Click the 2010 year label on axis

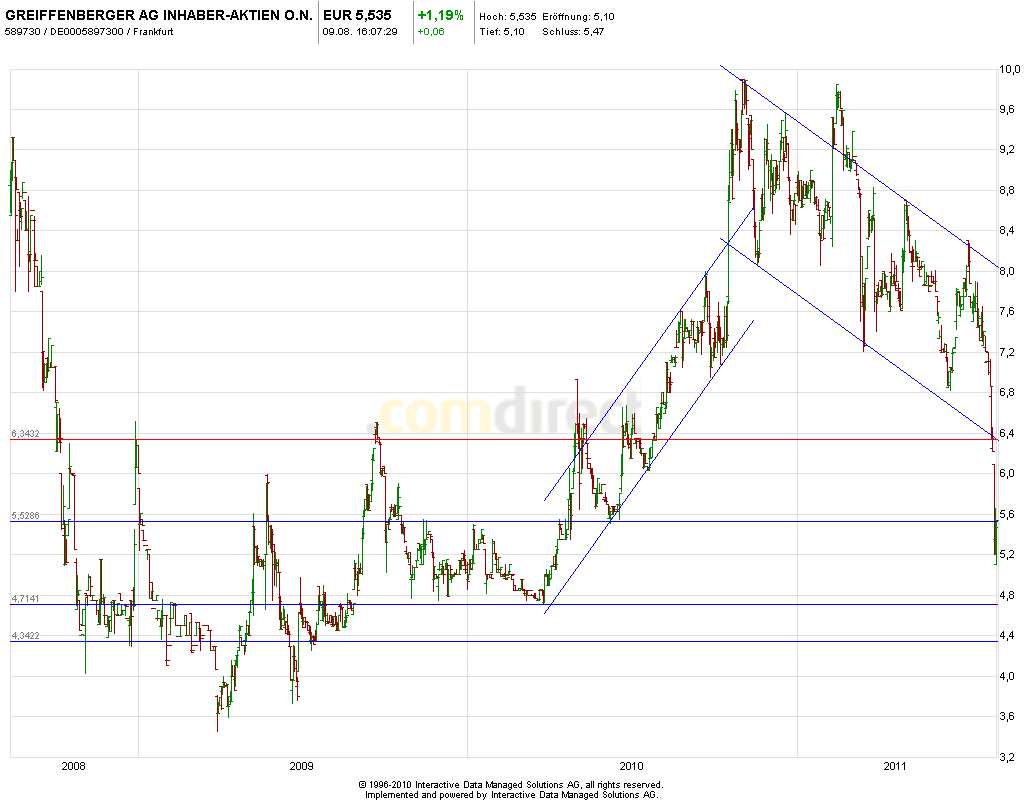tap(630, 766)
